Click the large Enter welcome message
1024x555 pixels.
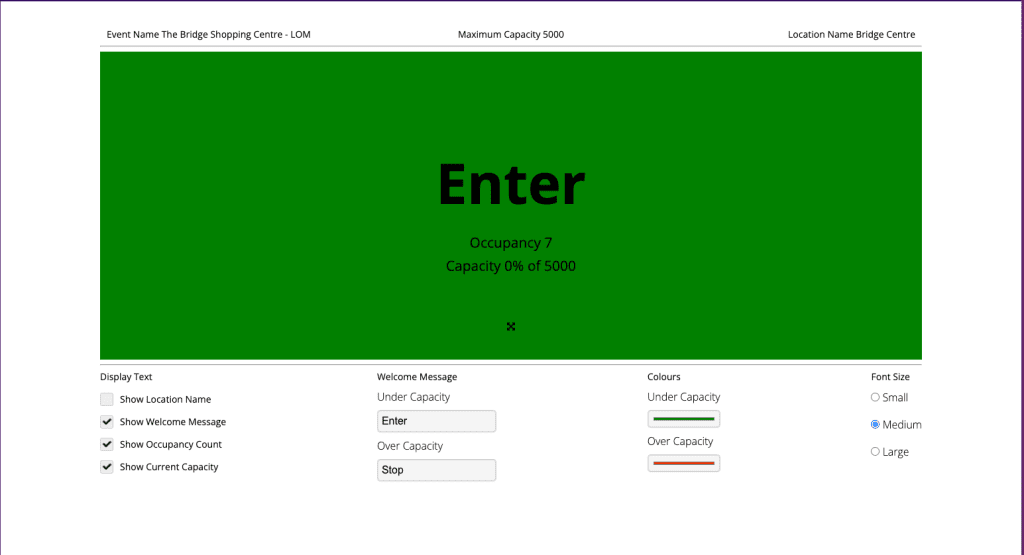[511, 185]
